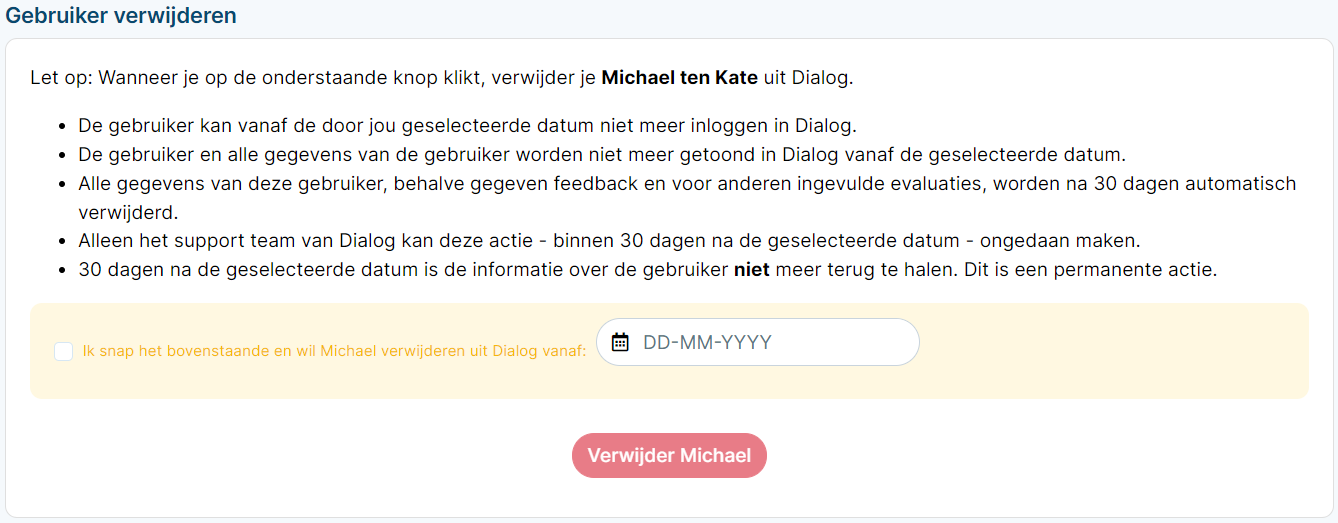
Task: Click the bullet dot before 'Alleen het support'
Action: pos(63,242)
